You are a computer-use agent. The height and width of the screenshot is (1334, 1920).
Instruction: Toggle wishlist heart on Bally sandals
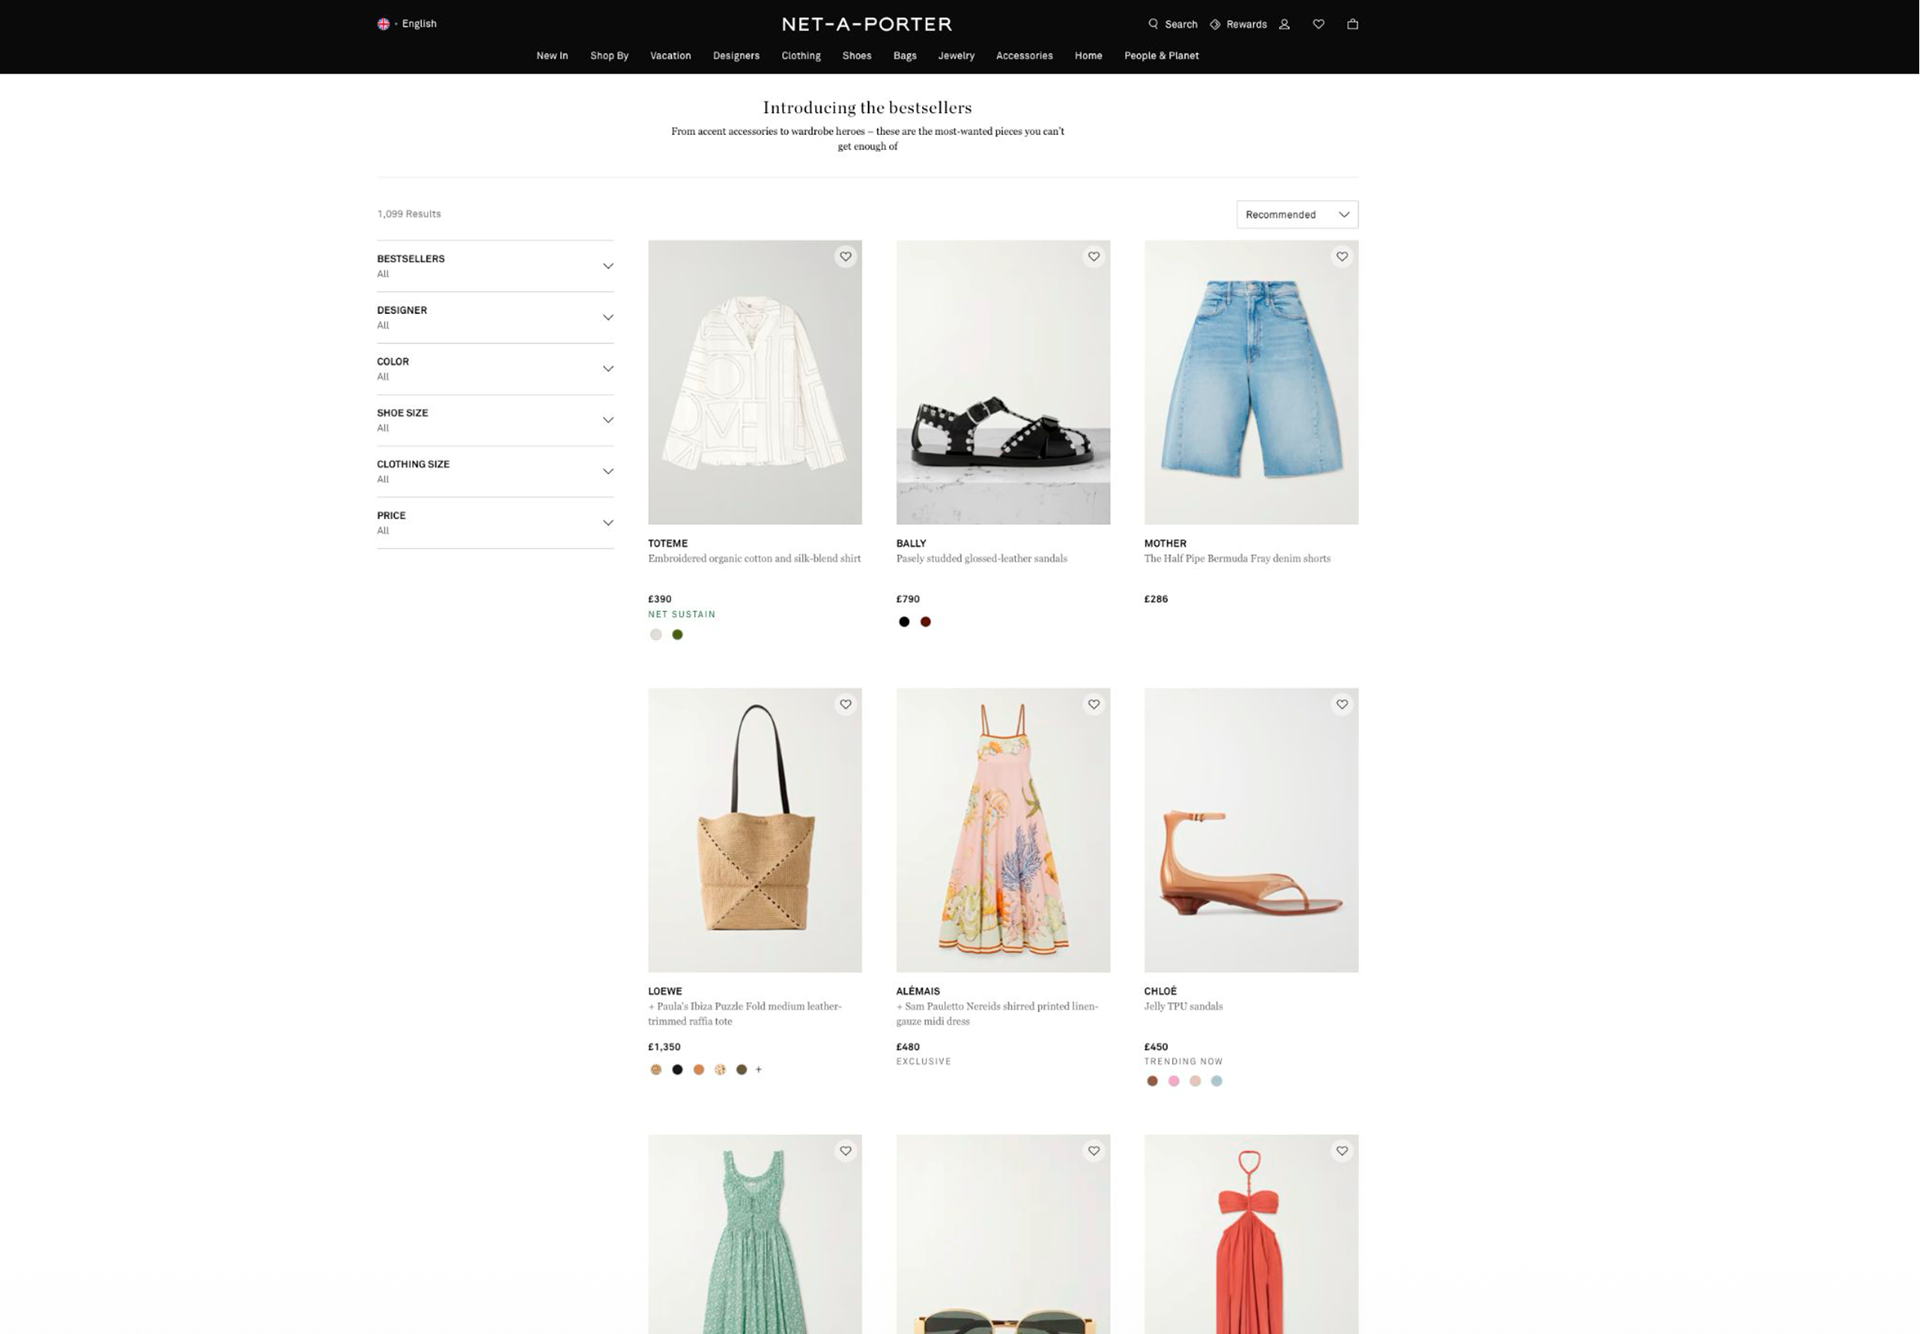pyautogui.click(x=1093, y=257)
